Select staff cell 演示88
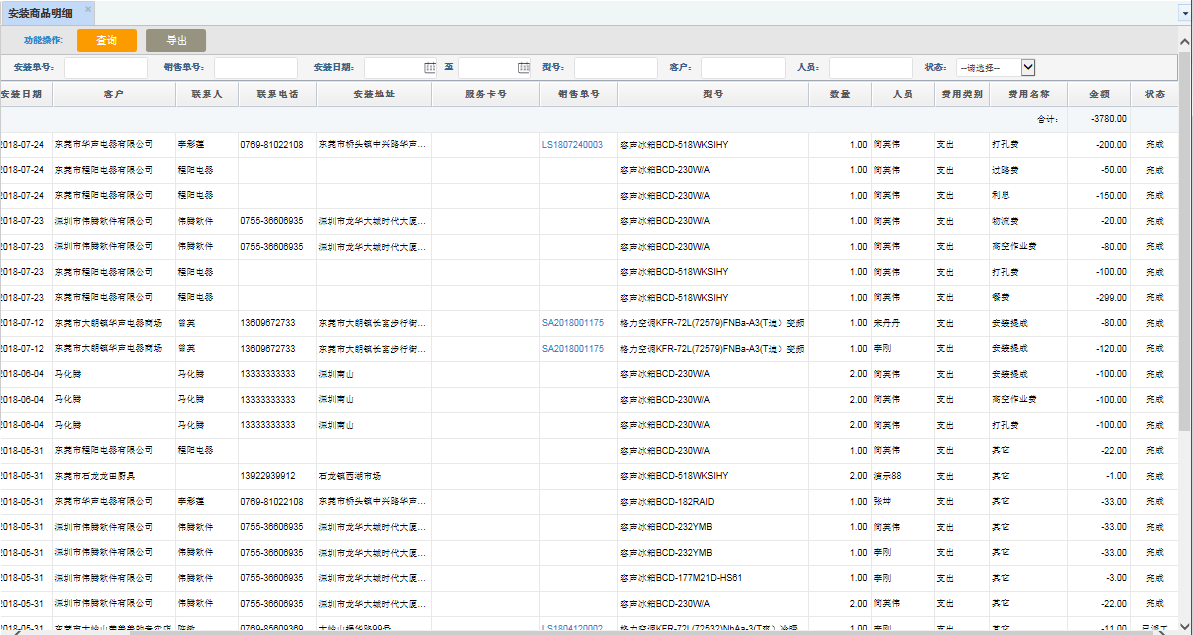The width and height of the screenshot is (1193, 635). pyautogui.click(x=903, y=476)
